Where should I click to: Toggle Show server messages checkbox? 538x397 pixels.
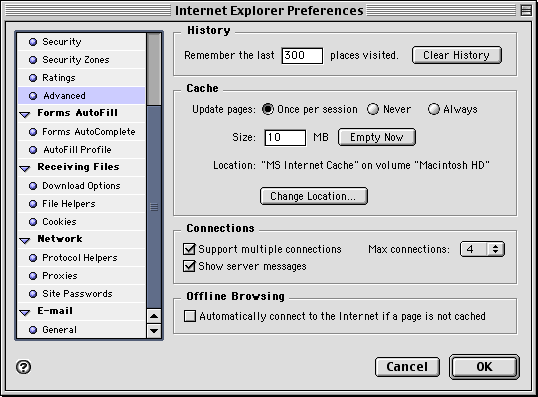click(x=189, y=266)
